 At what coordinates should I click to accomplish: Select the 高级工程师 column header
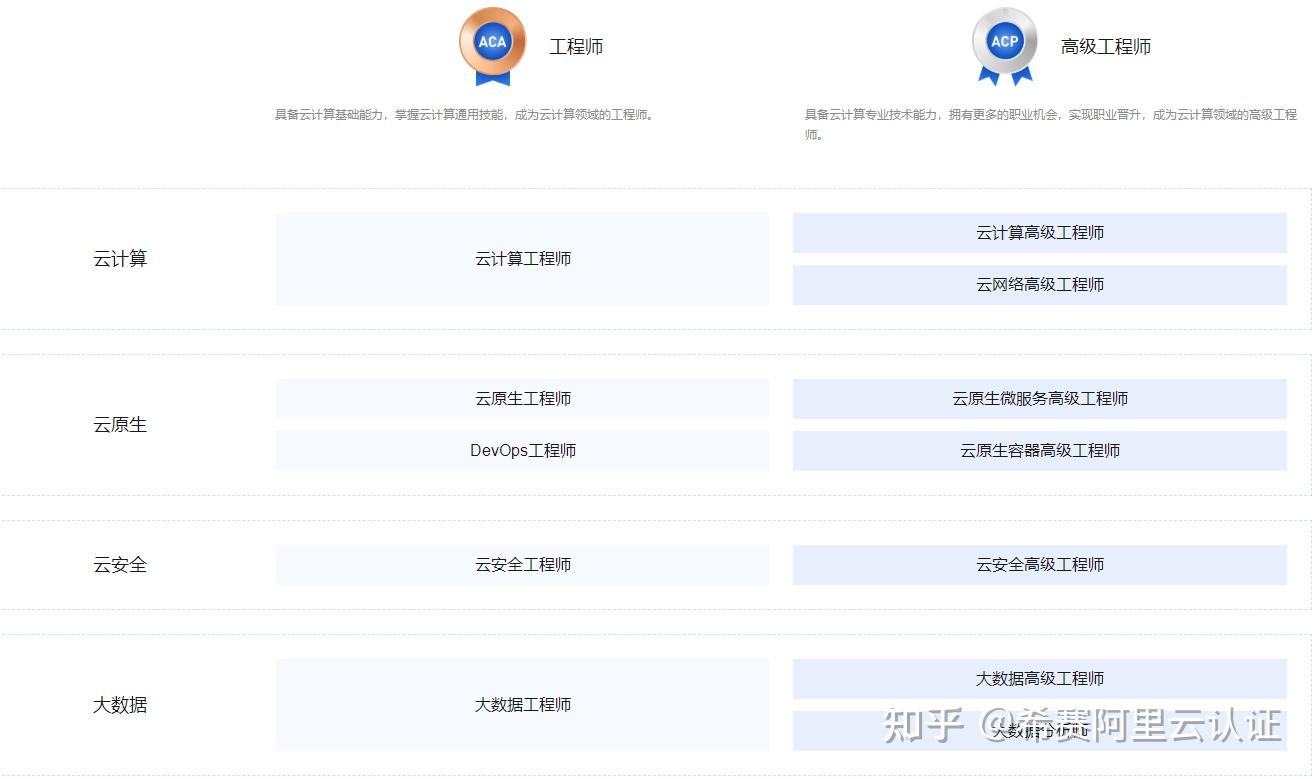coord(1106,46)
